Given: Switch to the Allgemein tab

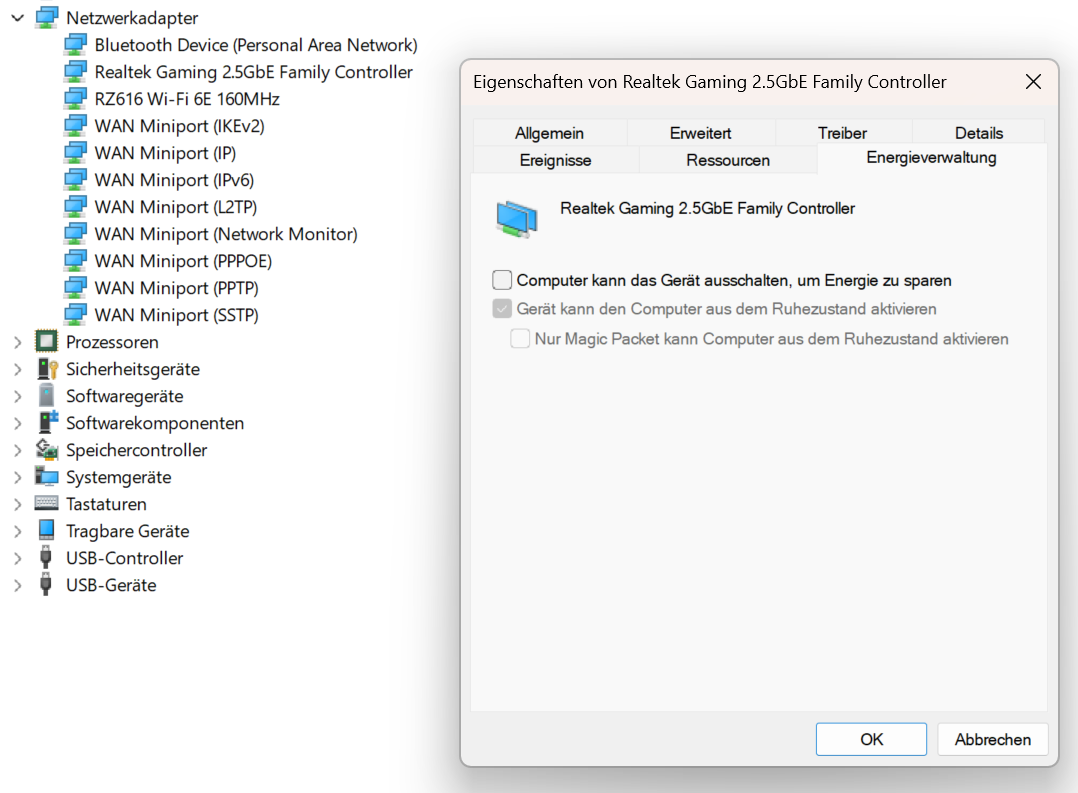Looking at the screenshot, I should coord(549,133).
